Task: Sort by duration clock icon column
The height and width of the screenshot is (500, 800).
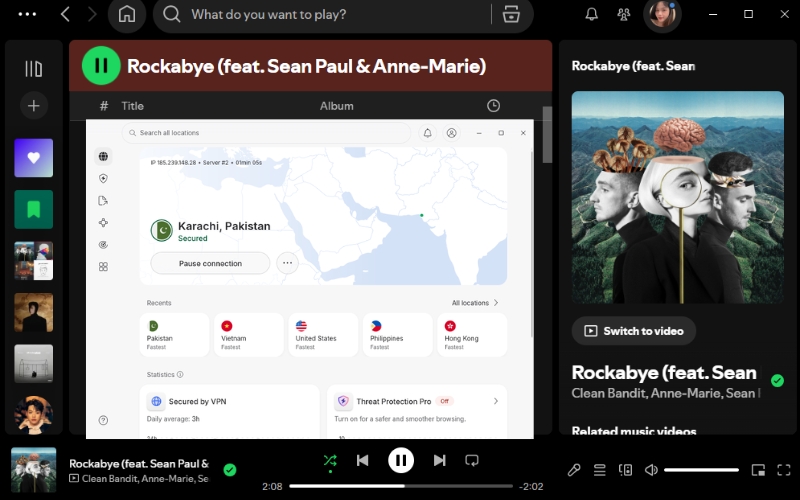Action: click(x=493, y=106)
